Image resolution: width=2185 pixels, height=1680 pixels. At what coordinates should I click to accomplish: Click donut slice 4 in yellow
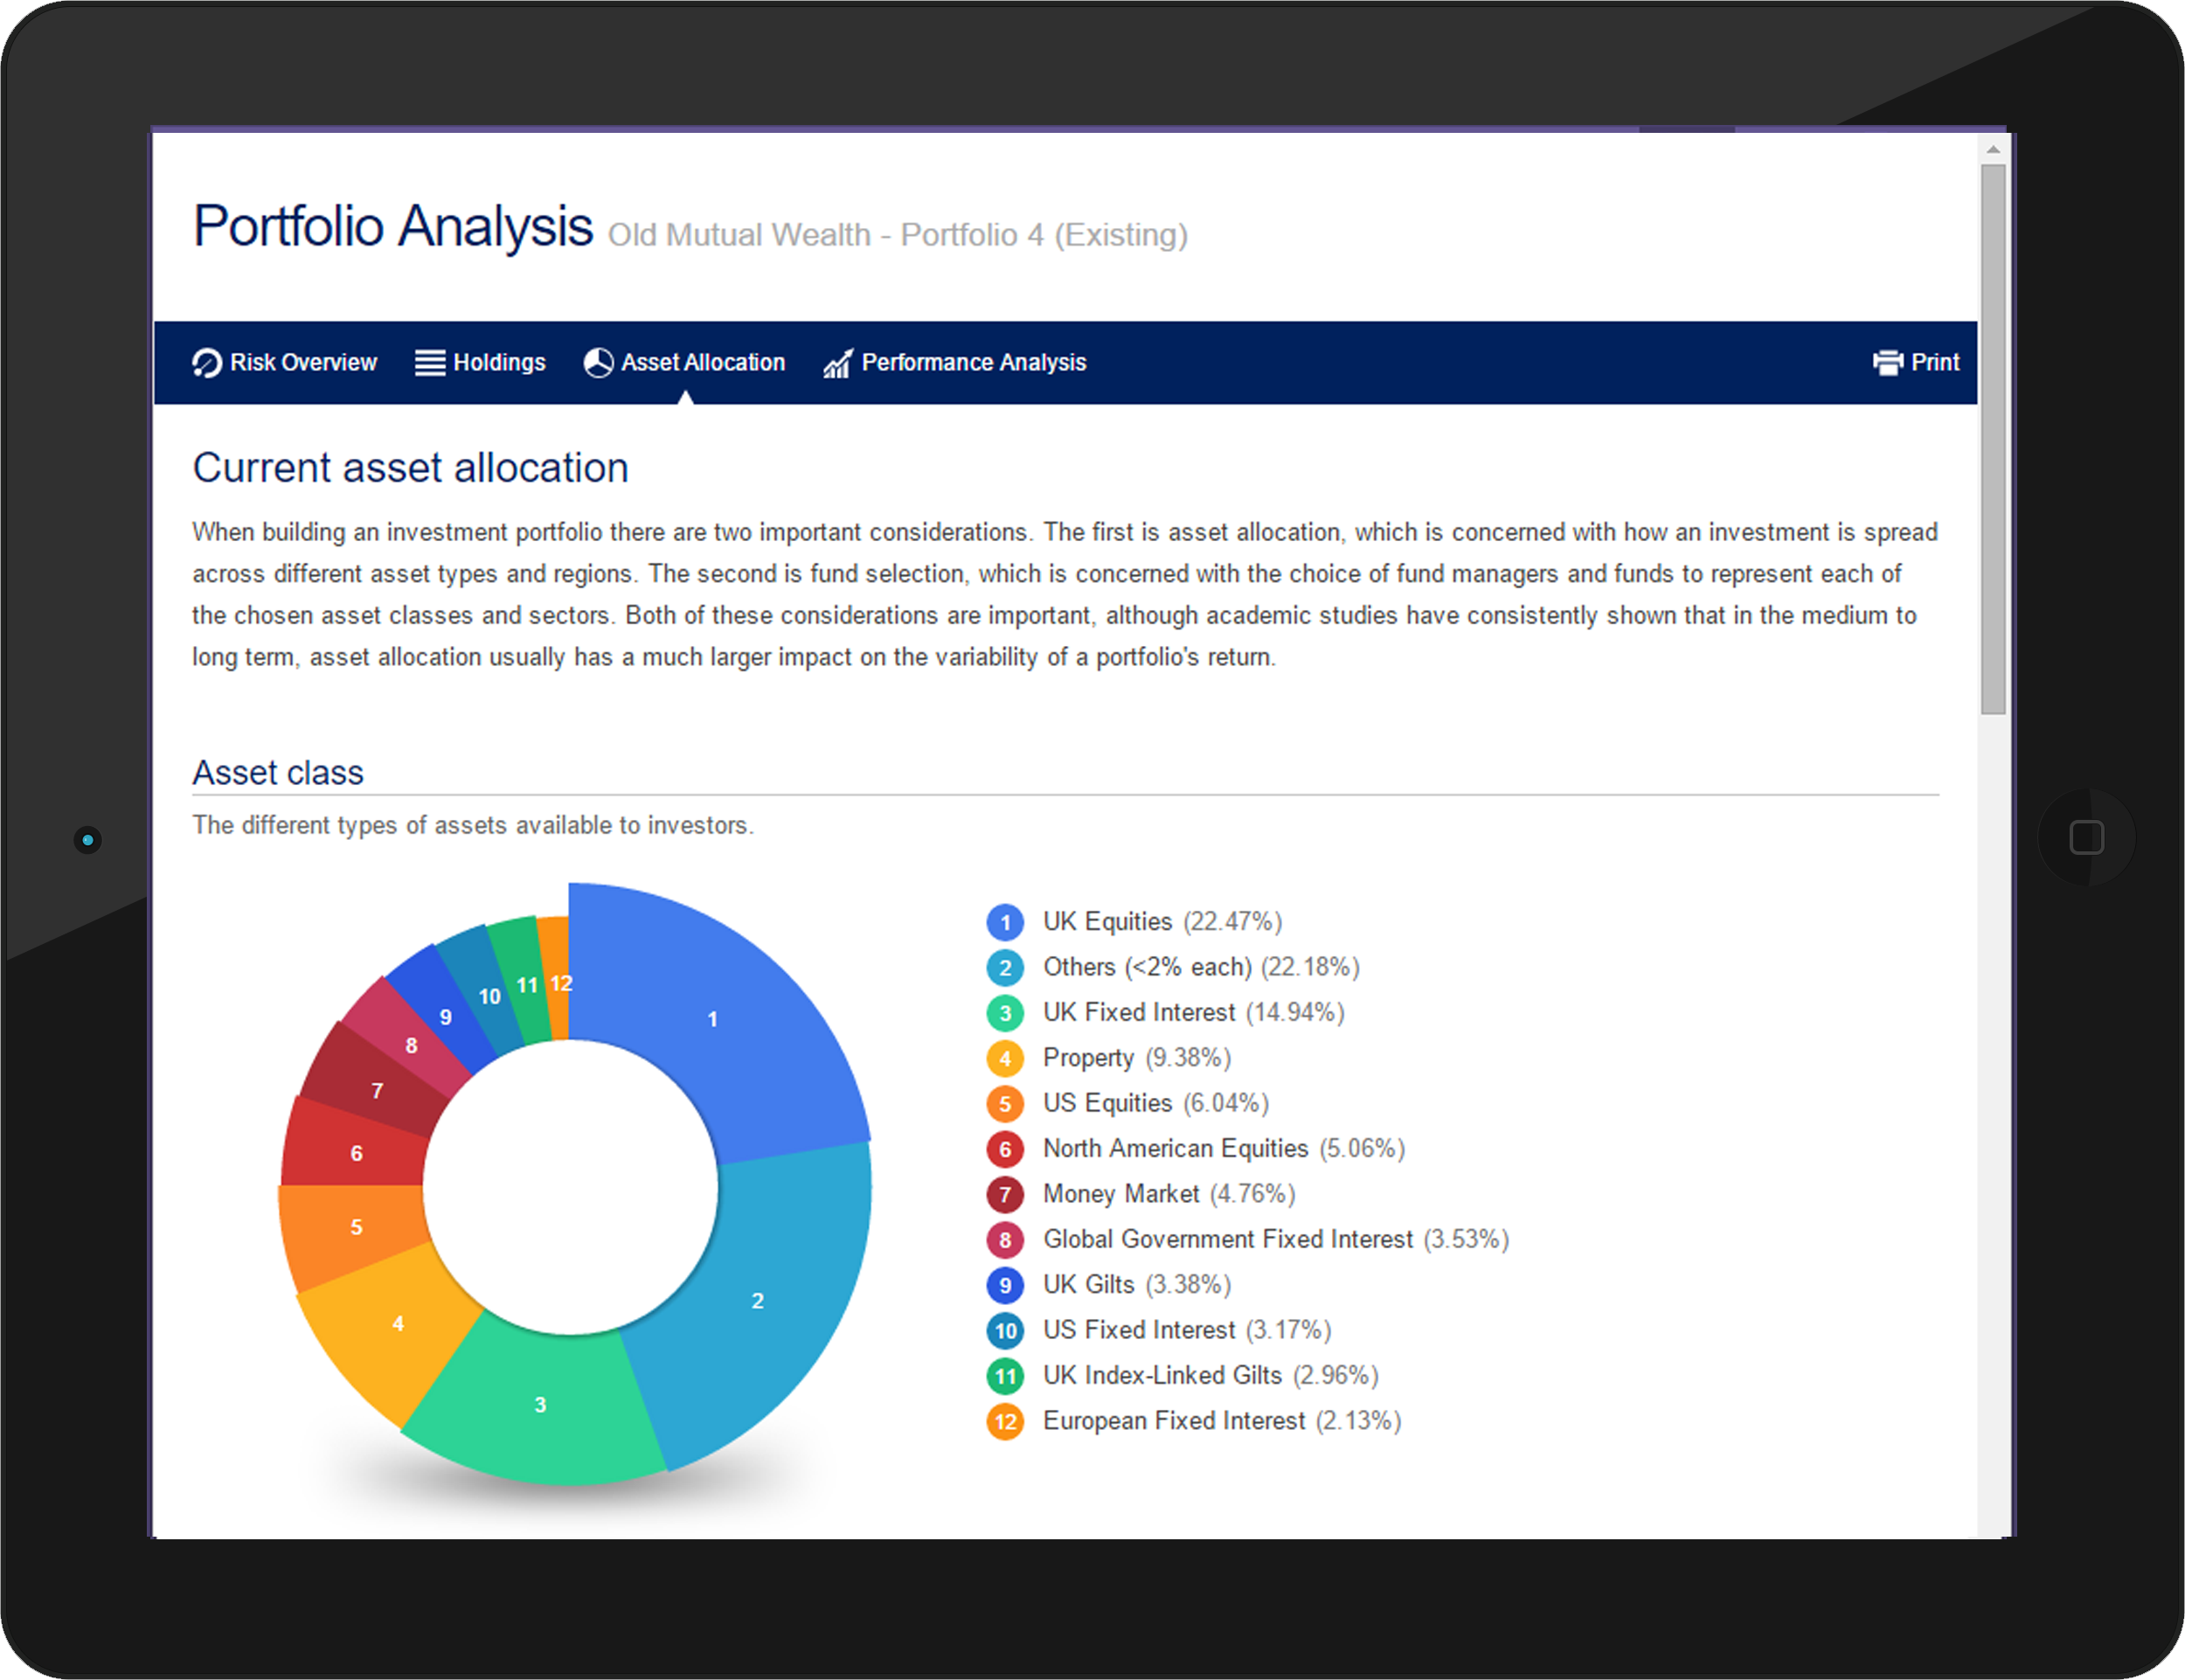[x=398, y=1323]
